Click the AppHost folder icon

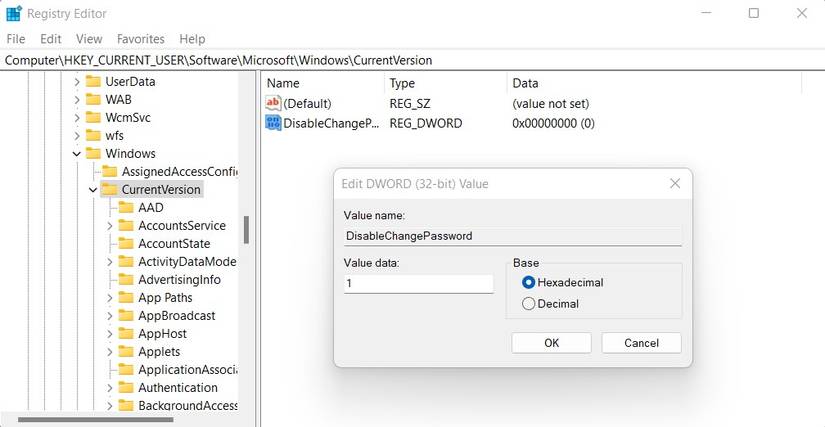coord(126,333)
